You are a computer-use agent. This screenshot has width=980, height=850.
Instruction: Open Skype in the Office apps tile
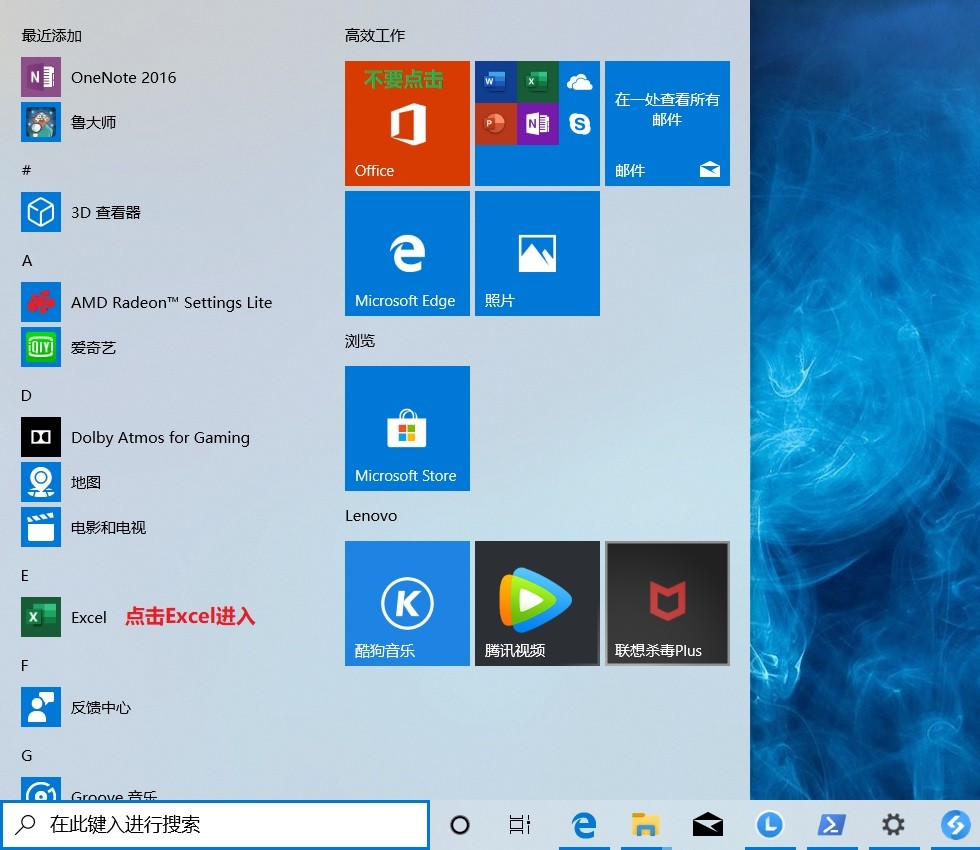pyautogui.click(x=579, y=124)
